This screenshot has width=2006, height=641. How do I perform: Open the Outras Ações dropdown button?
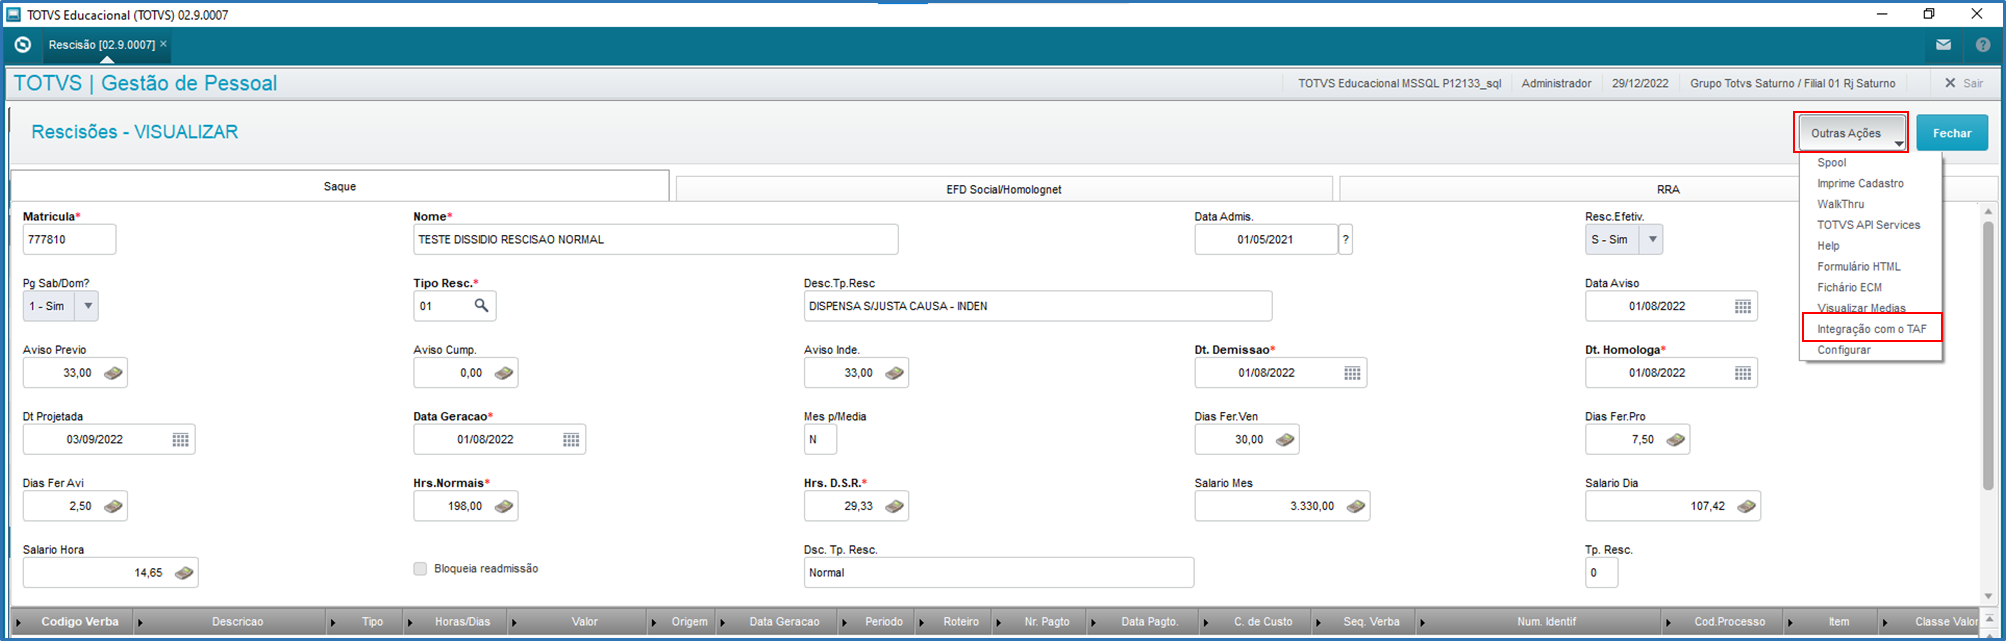1852,133
